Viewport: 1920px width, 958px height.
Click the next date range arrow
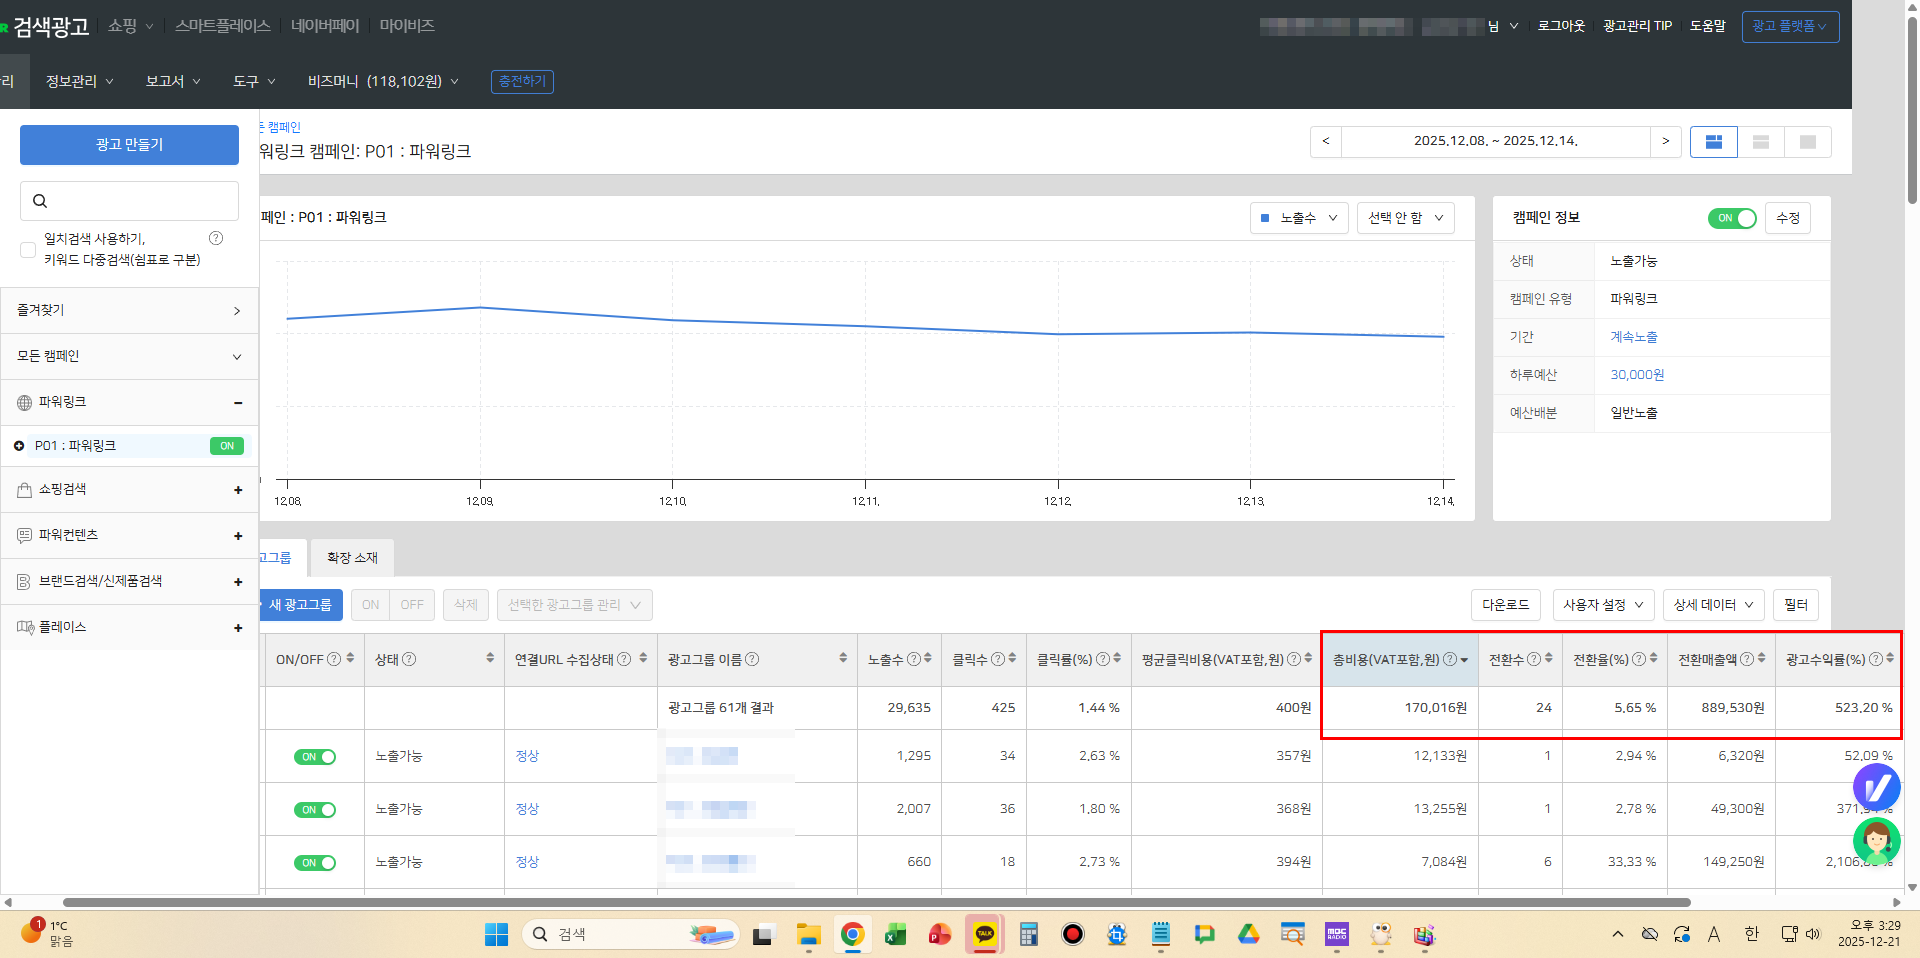click(1665, 142)
